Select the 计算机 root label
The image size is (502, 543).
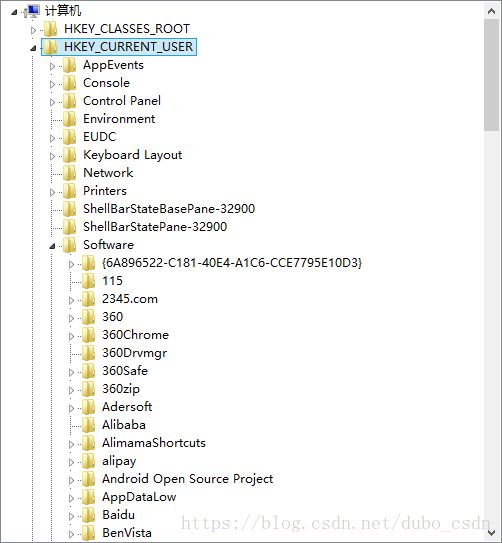tap(63, 11)
